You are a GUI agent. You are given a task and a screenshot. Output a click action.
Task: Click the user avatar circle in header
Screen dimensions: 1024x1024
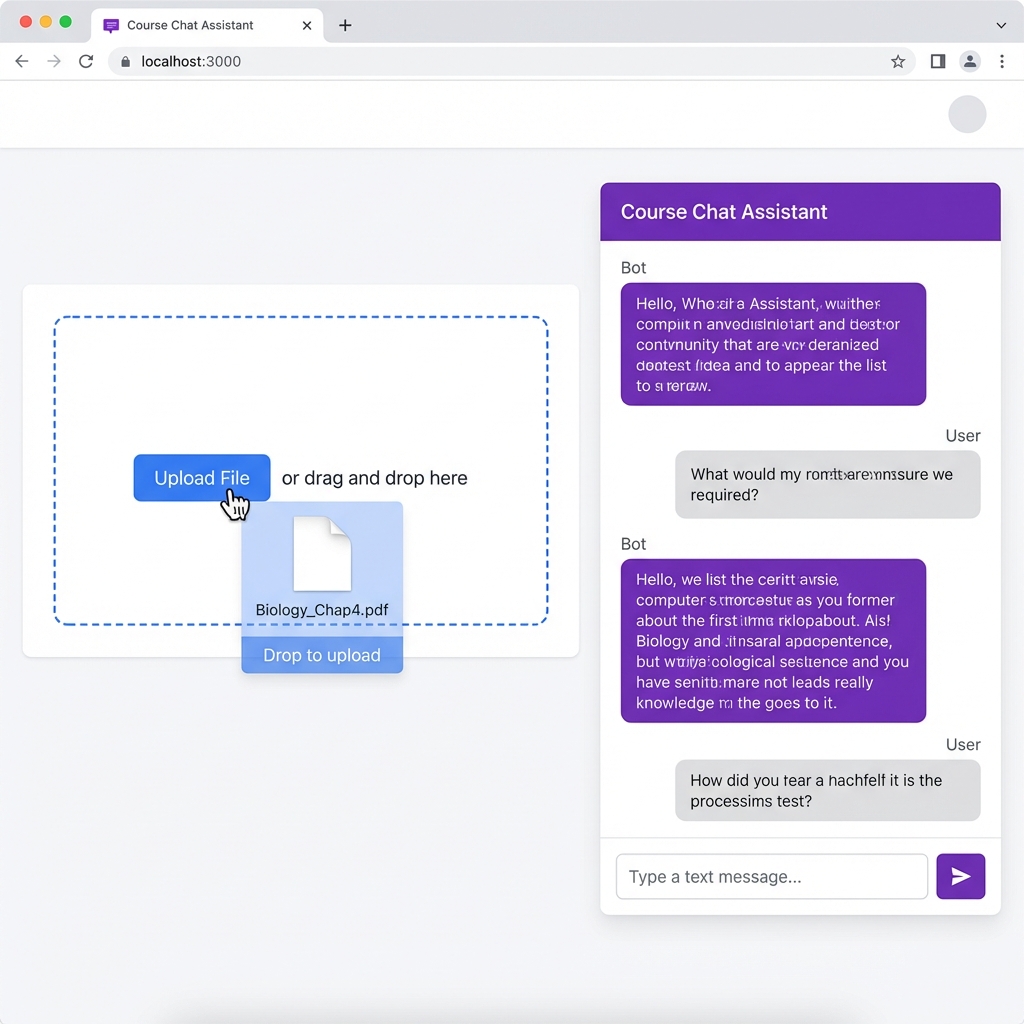[x=967, y=114]
